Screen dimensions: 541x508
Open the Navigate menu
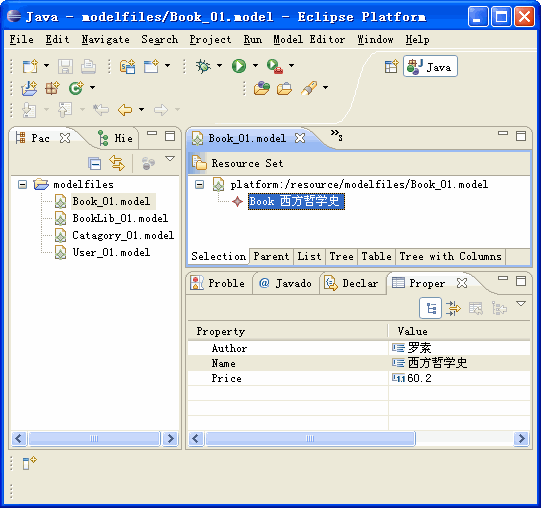(106, 40)
